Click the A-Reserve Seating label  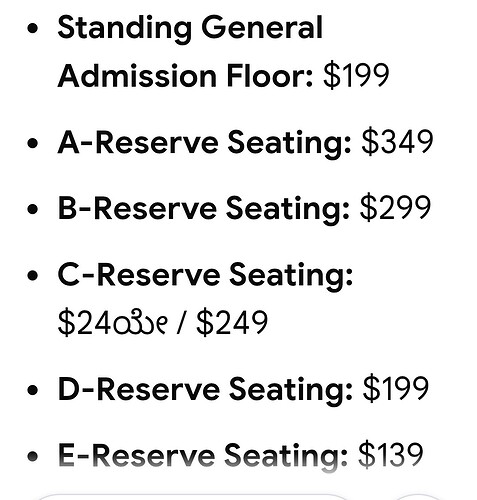(204, 142)
